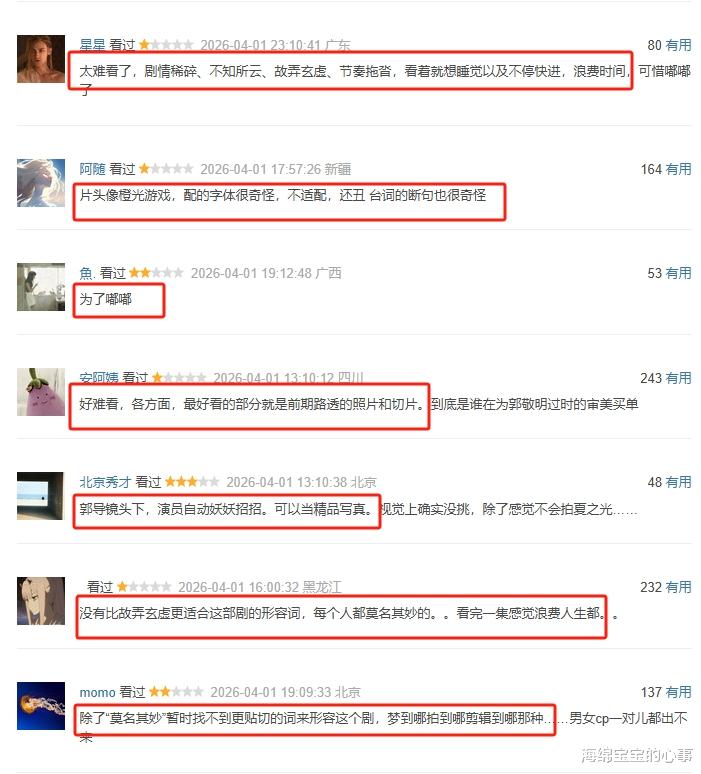Mark the 53-vote review as 有用
Screen dimensions: 701x774
pyautogui.click(x=678, y=273)
